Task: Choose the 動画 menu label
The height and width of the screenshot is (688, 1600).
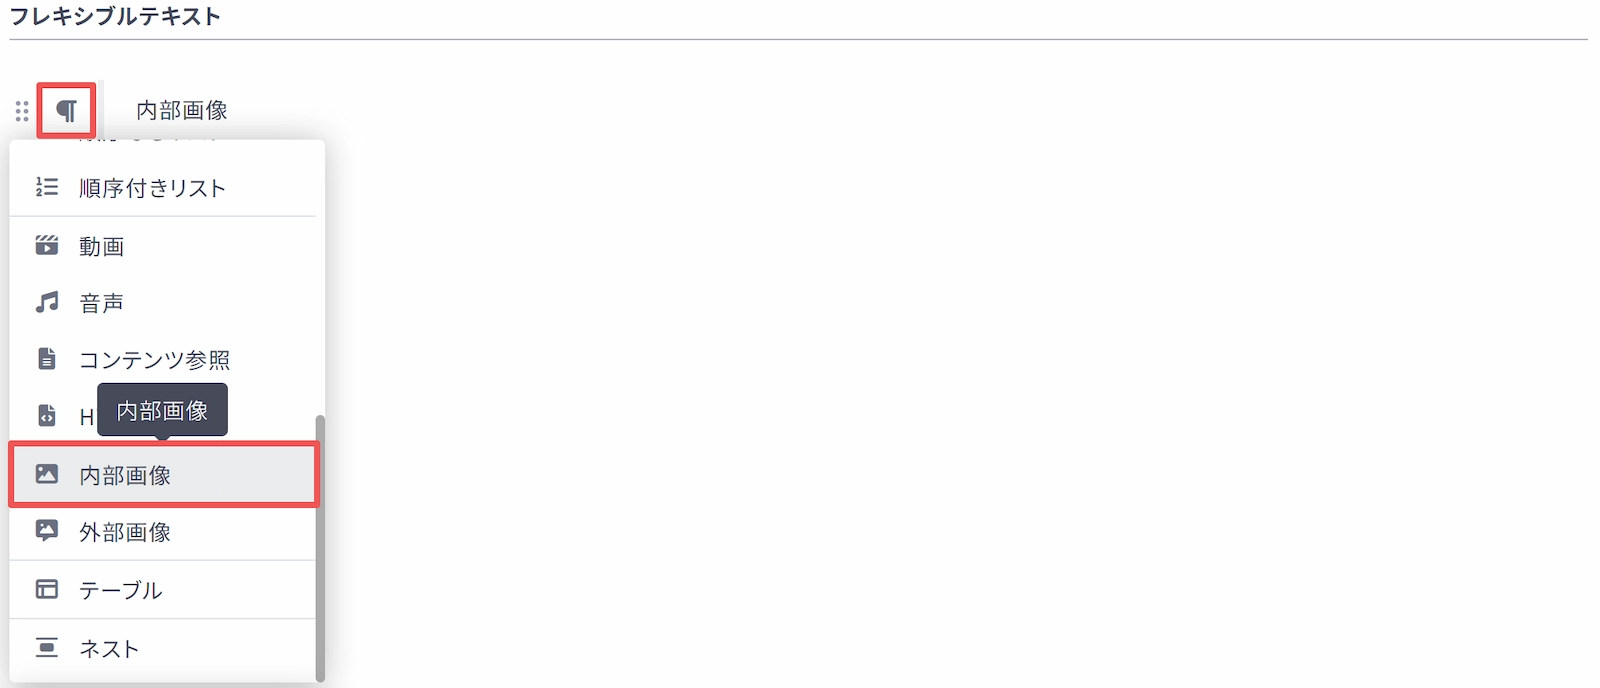Action: point(102,246)
